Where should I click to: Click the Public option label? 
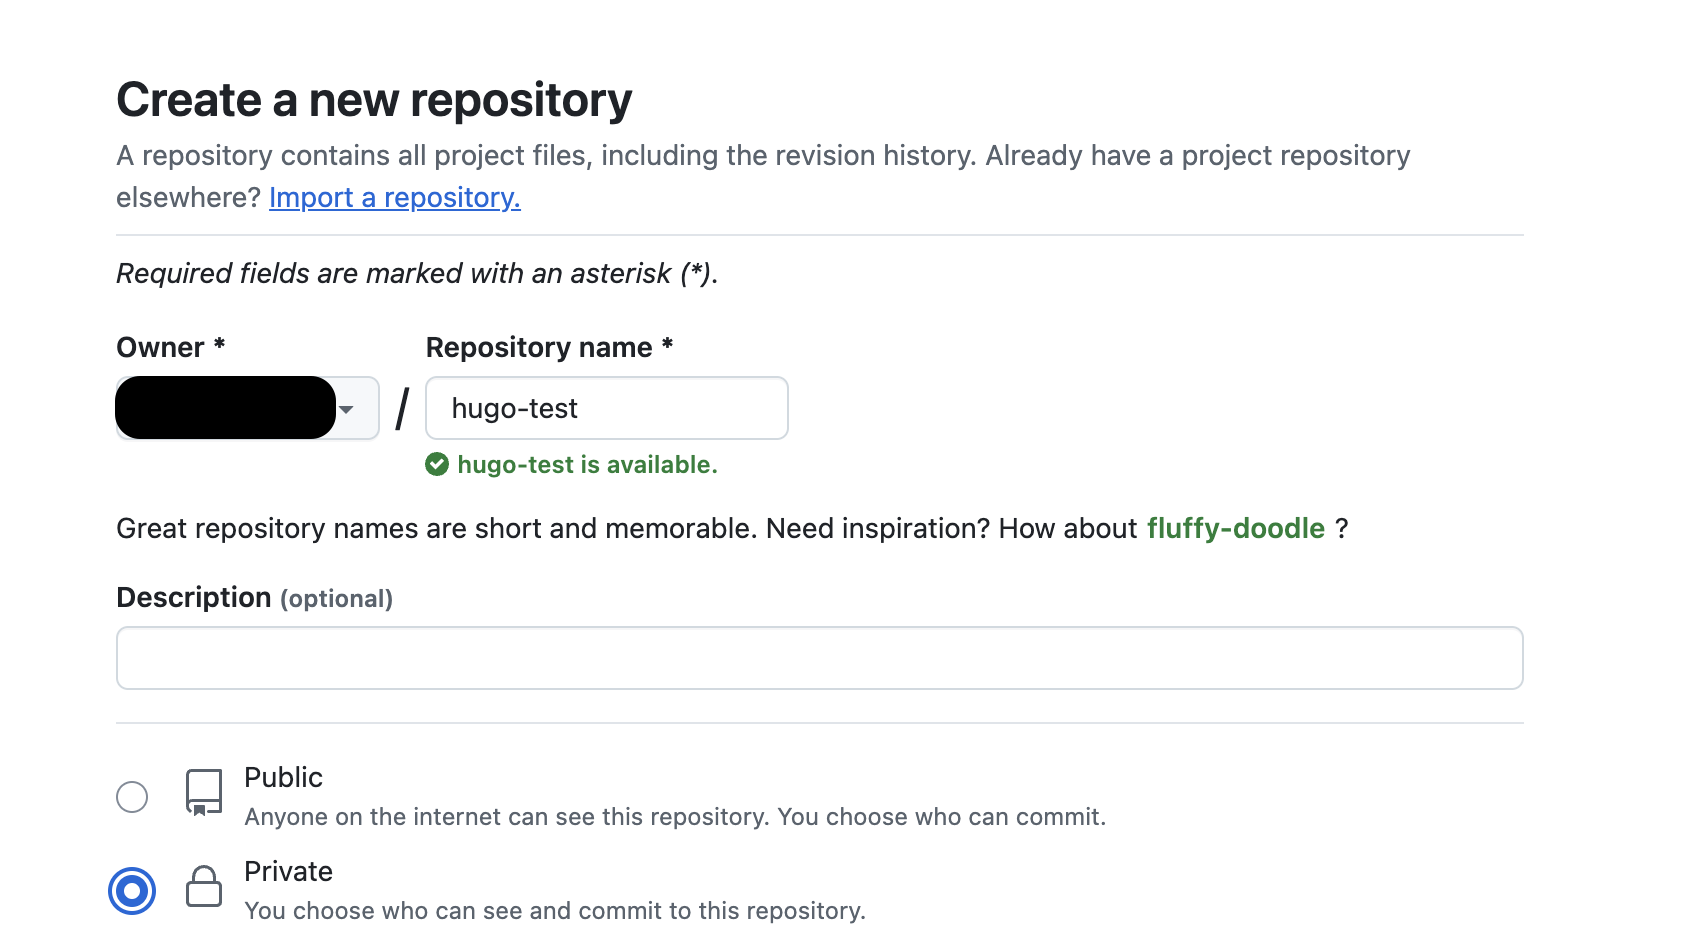283,777
